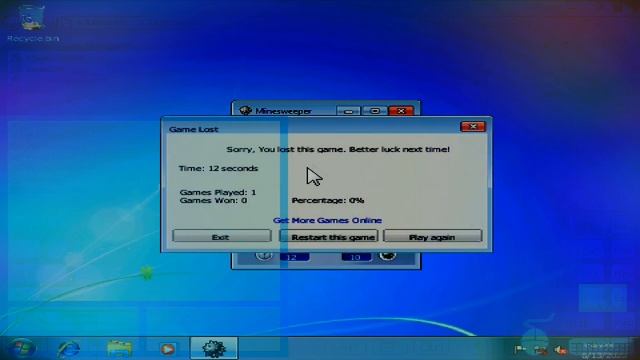Click the 'Sorry, You lost this game' message

point(338,149)
